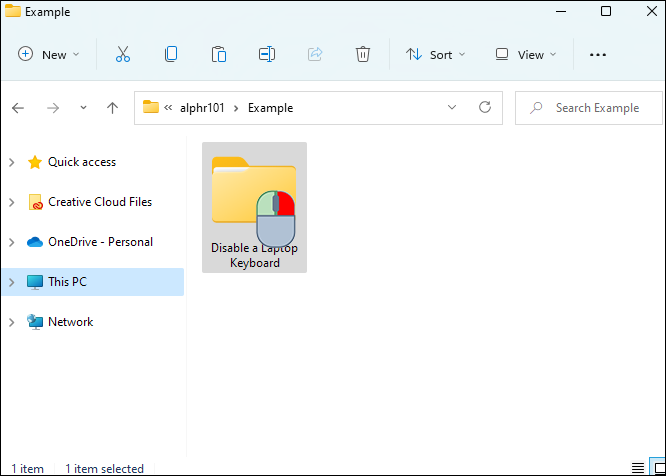
Task: Click the alphr101 breadcrumb segment
Action: click(202, 108)
